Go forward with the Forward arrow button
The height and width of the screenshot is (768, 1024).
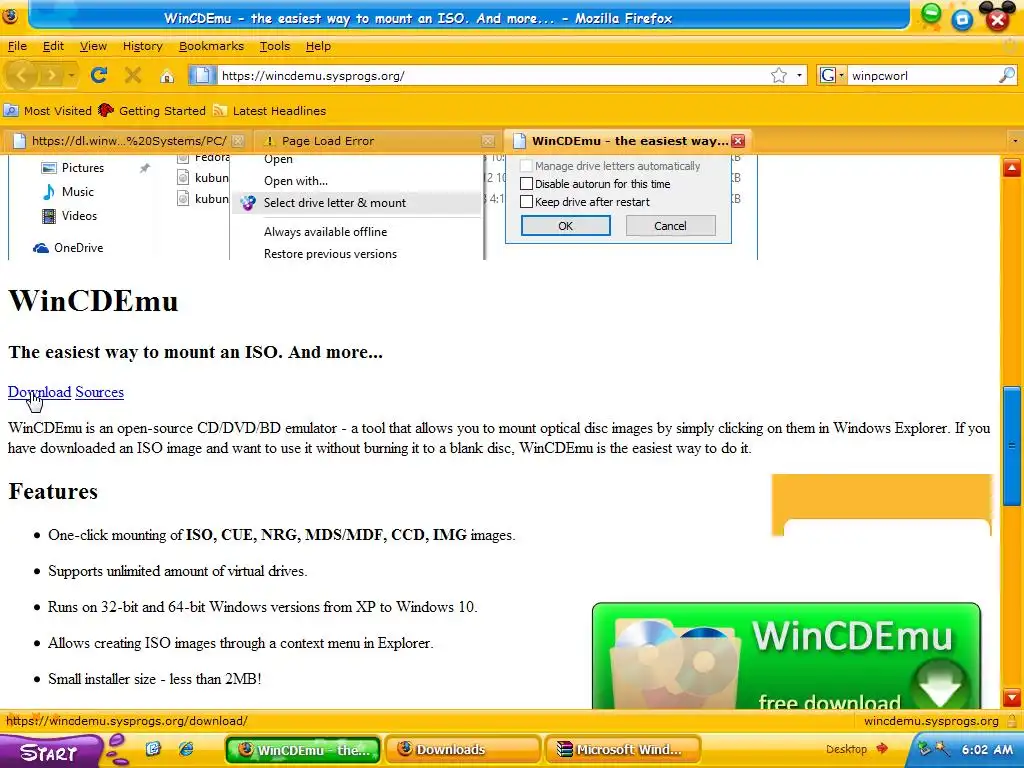click(51, 76)
